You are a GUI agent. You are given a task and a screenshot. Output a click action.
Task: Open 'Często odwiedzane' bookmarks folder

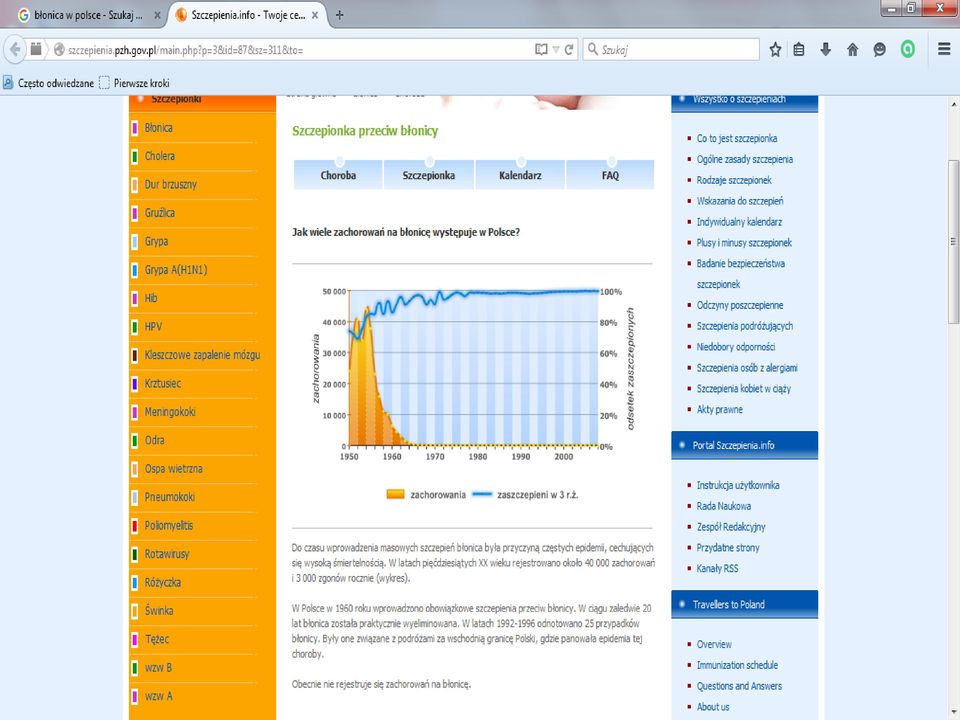click(48, 83)
